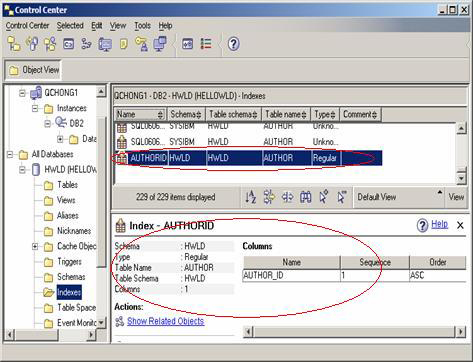
Task: Click the Show Related Objects icon
Action: click(x=119, y=321)
